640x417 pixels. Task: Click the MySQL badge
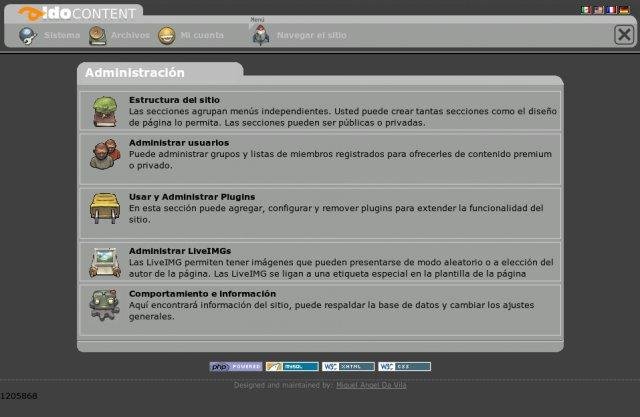click(x=292, y=366)
